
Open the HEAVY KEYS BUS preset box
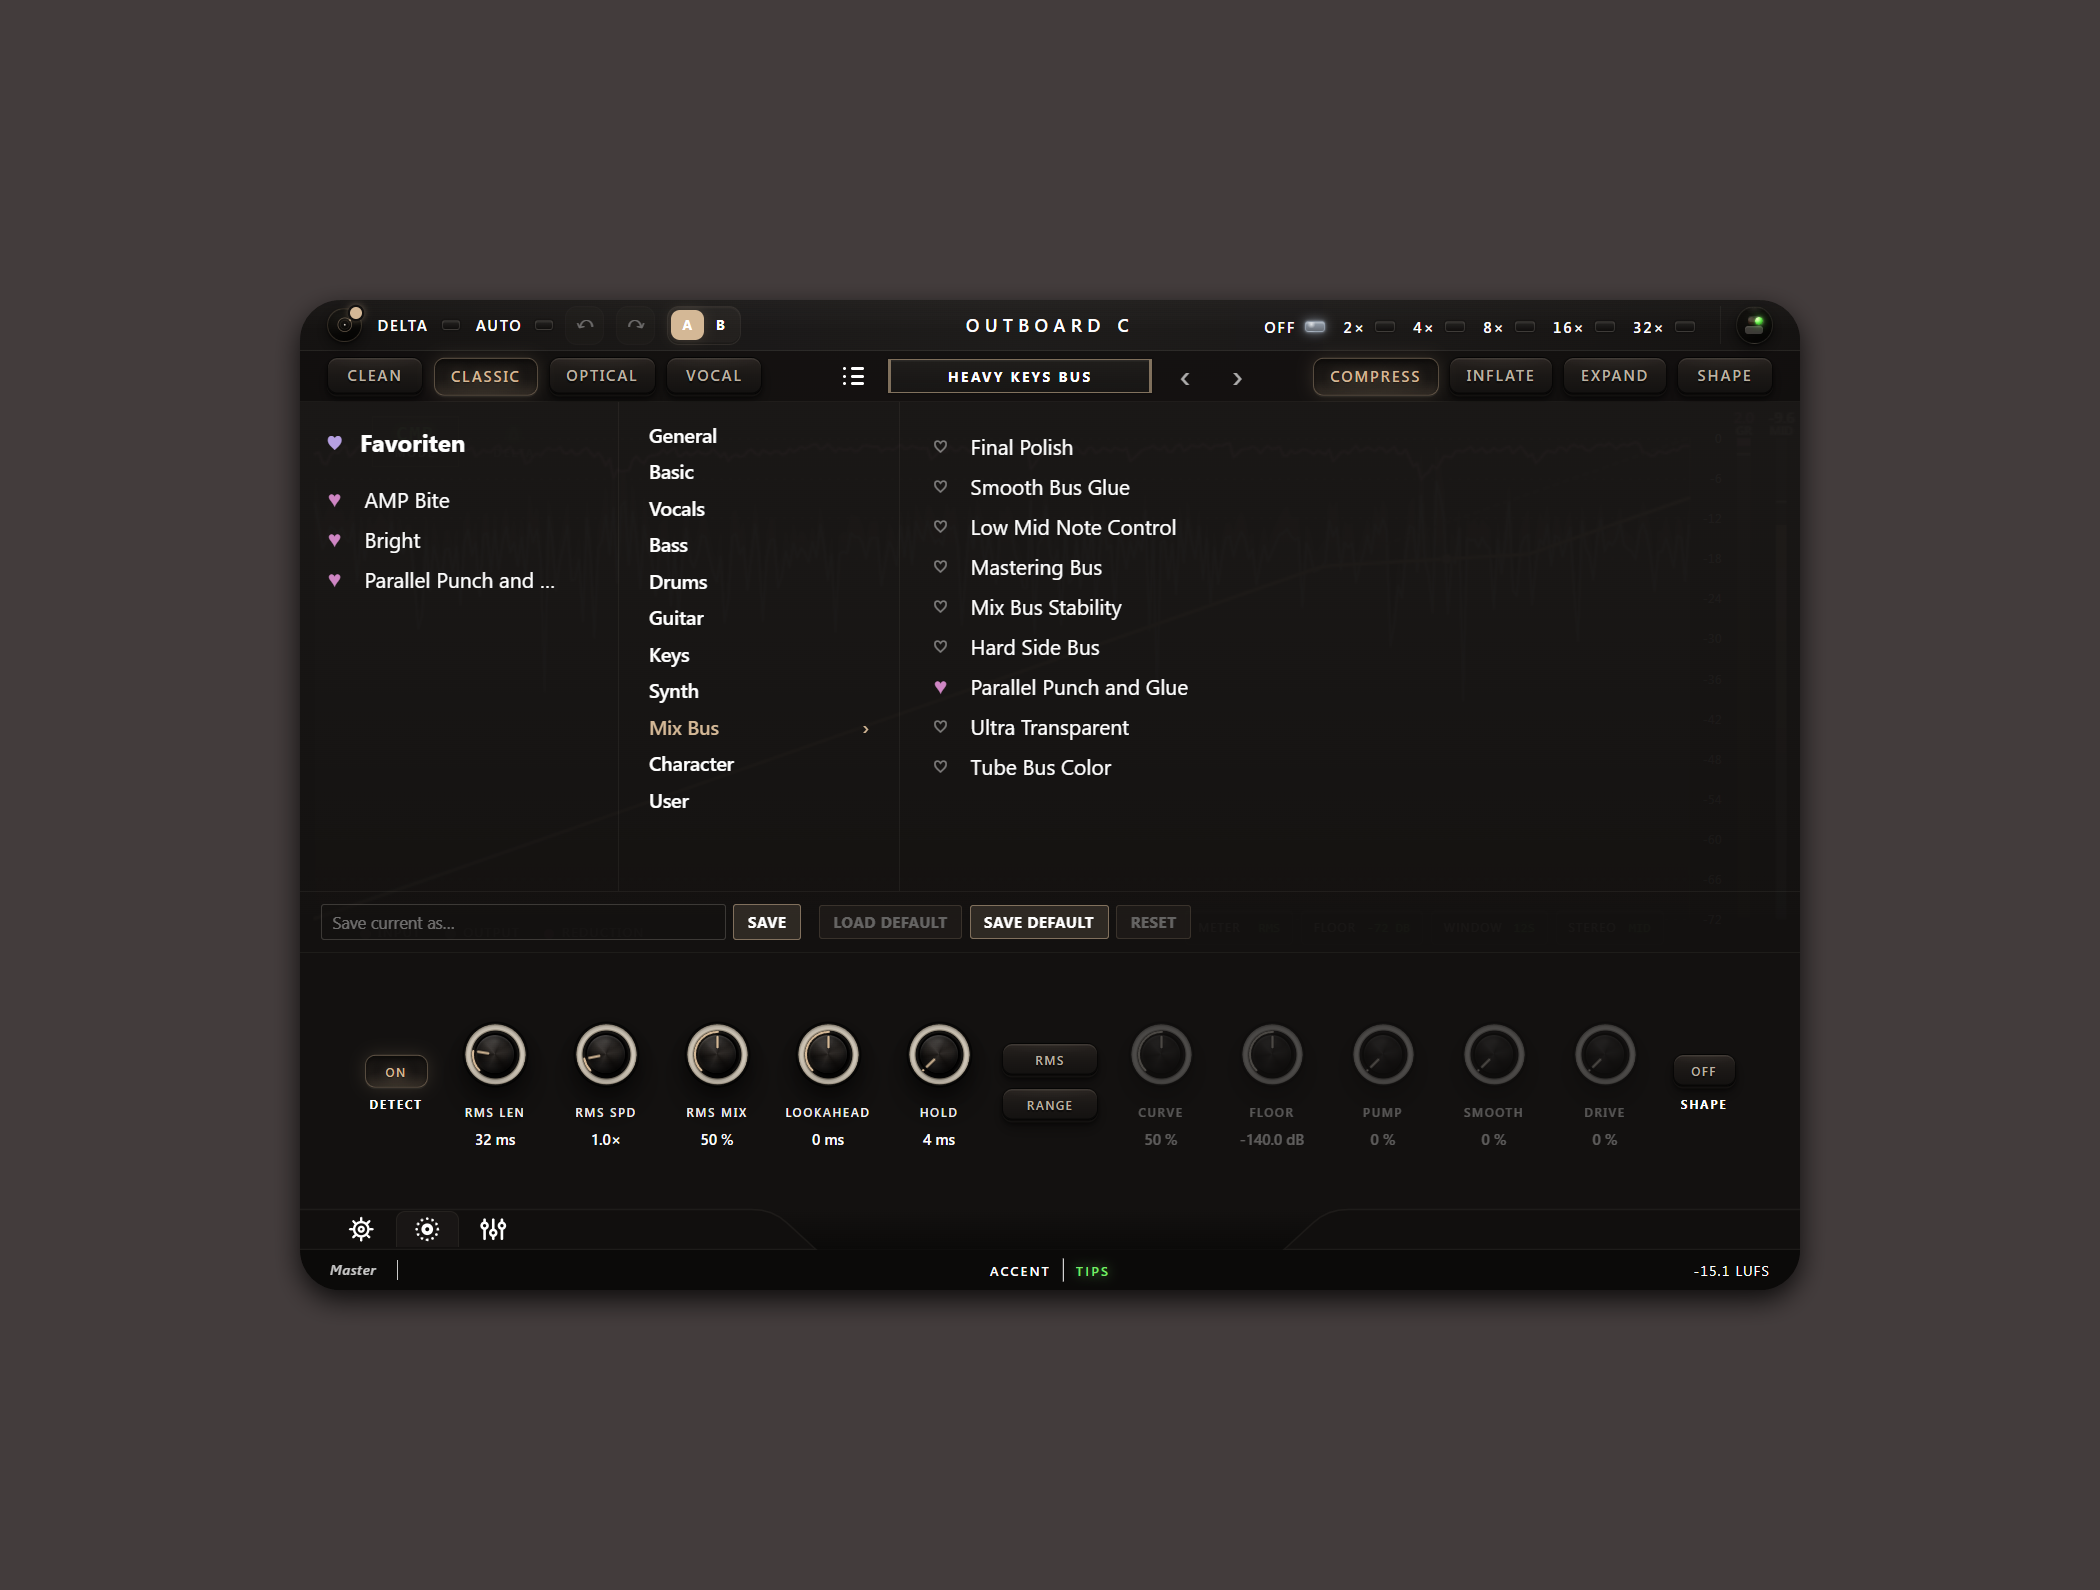coord(1019,377)
